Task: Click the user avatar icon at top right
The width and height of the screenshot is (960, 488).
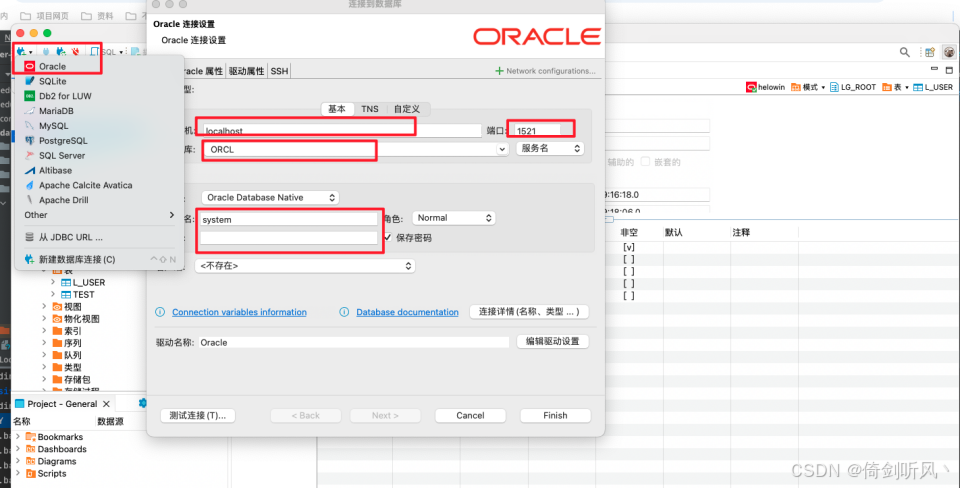Action: (949, 52)
